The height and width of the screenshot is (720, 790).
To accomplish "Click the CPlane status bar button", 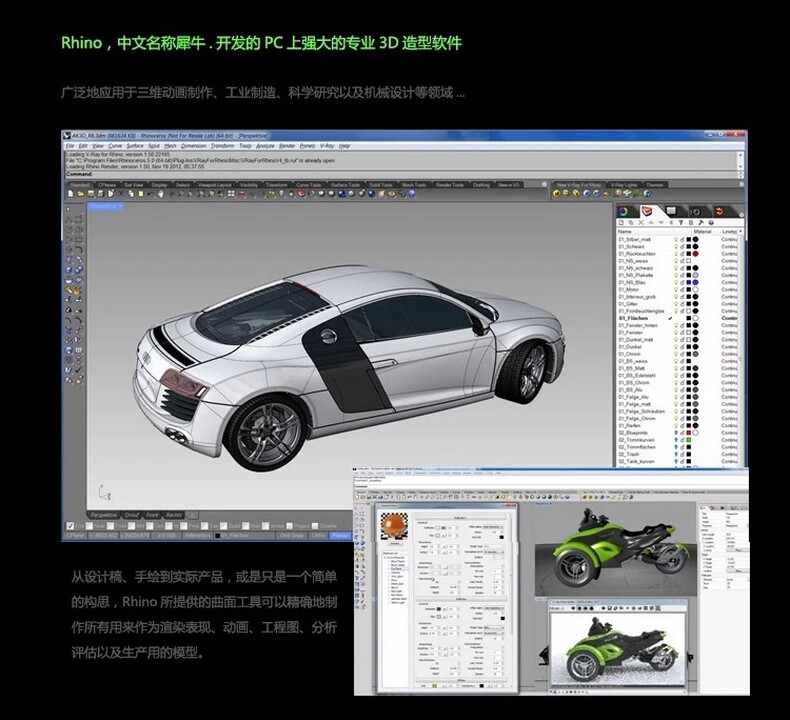I will pos(75,536).
